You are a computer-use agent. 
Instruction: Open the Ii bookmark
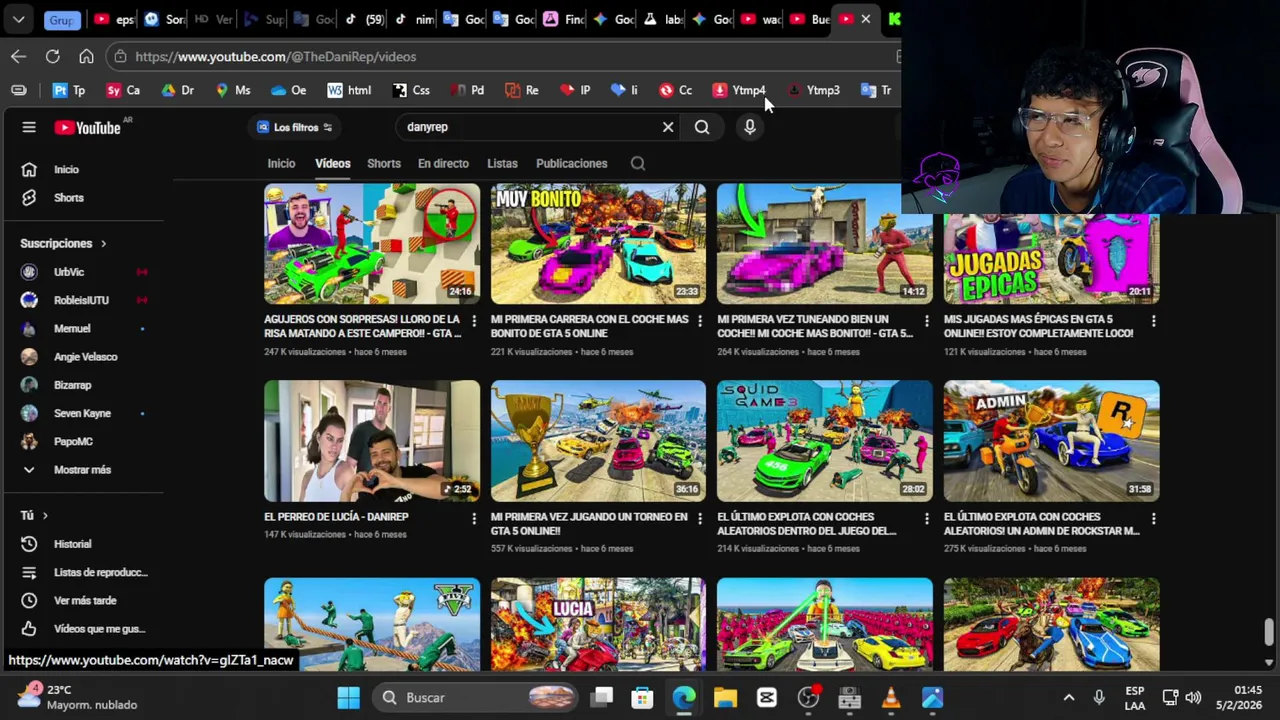[624, 90]
